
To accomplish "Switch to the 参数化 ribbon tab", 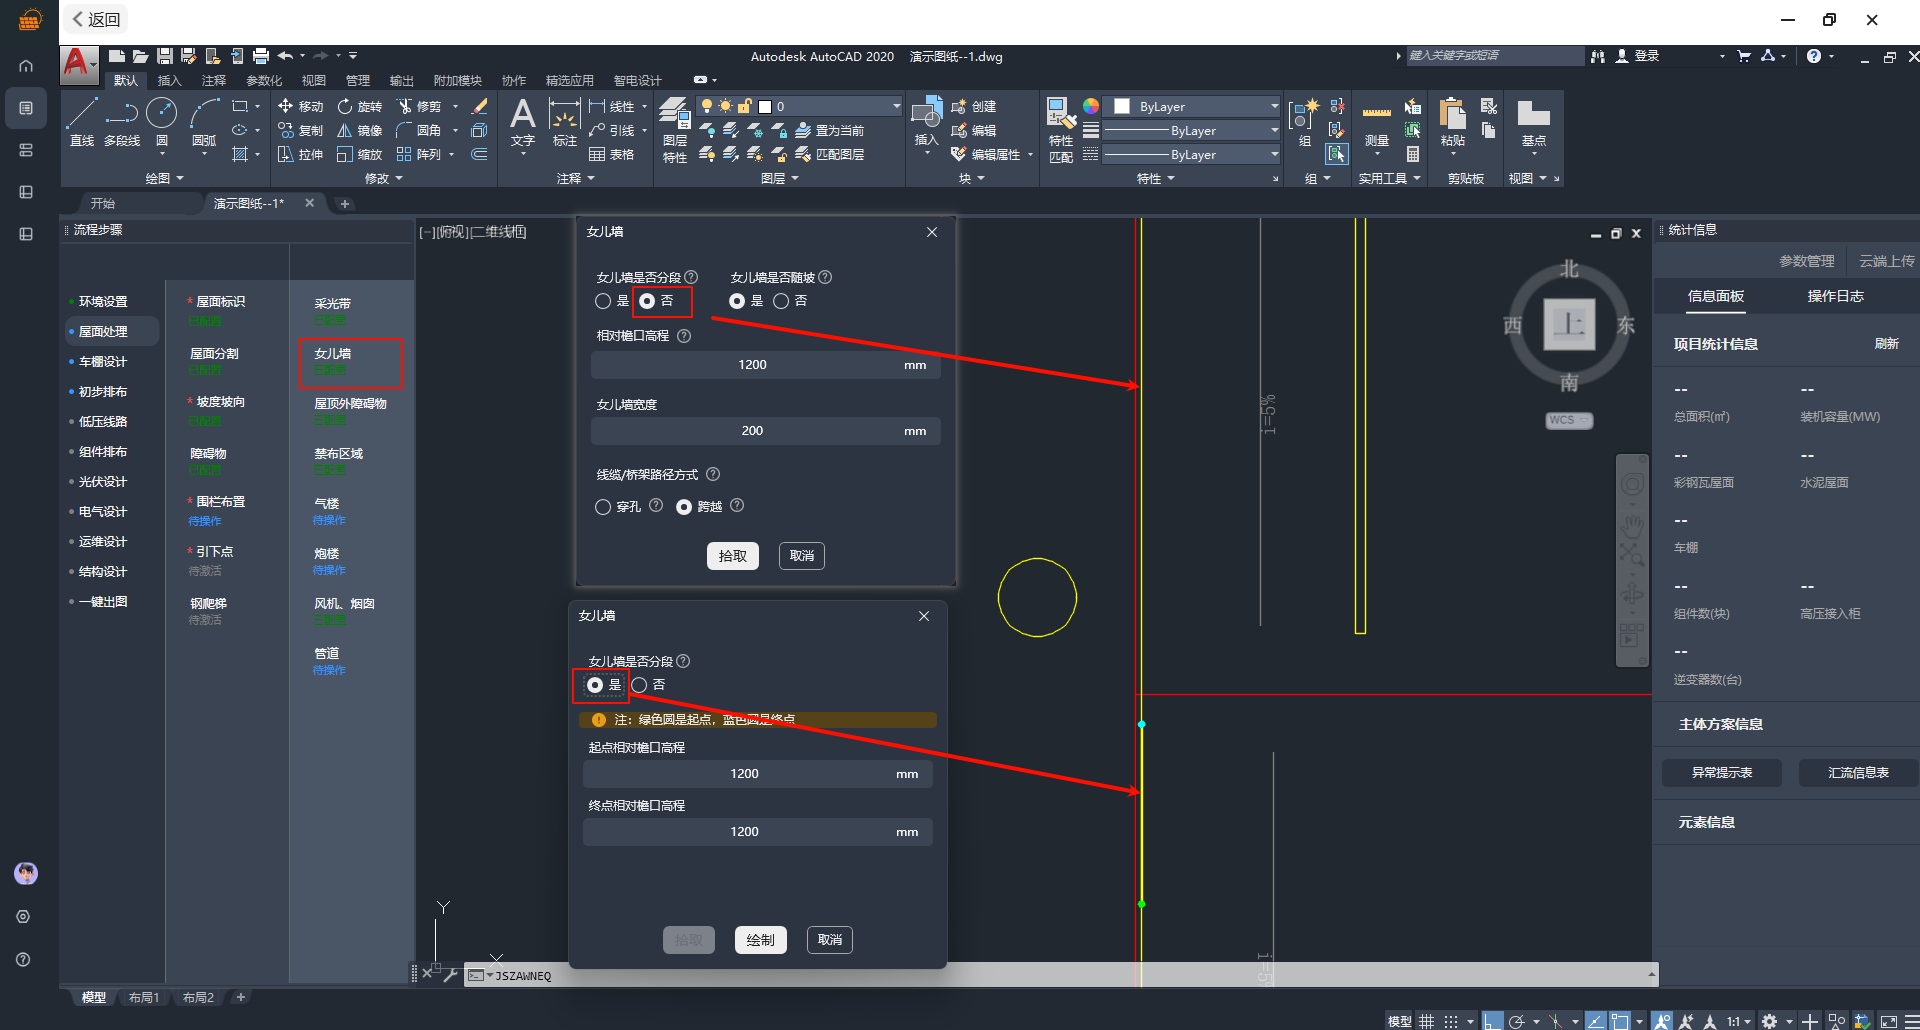I will [x=264, y=80].
